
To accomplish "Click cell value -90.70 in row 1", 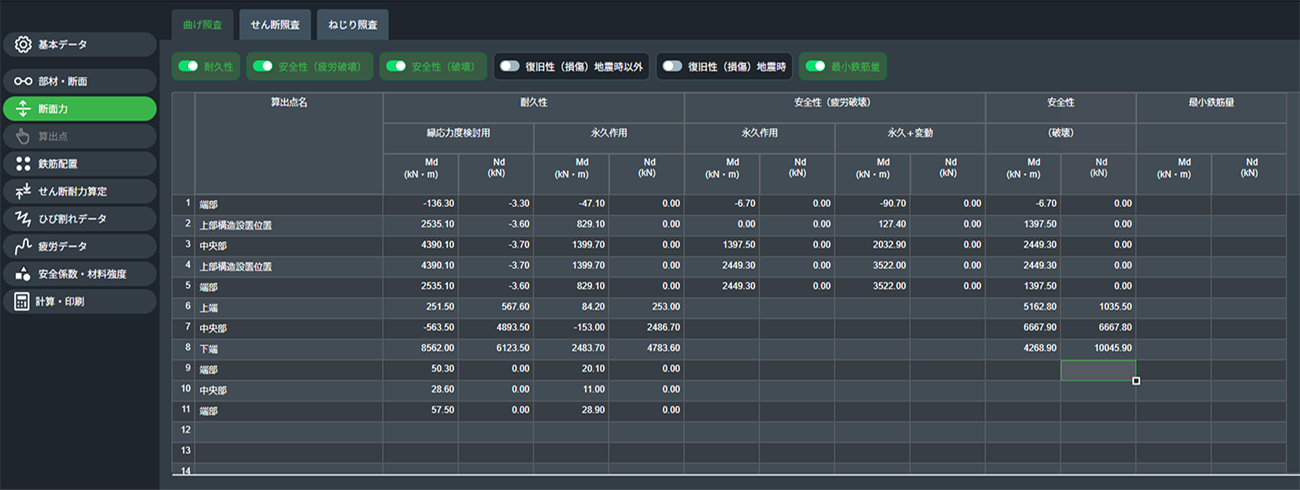I will pyautogui.click(x=872, y=204).
